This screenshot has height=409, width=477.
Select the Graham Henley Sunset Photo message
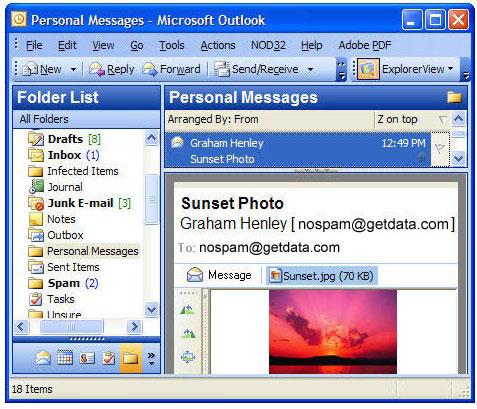[x=297, y=151]
